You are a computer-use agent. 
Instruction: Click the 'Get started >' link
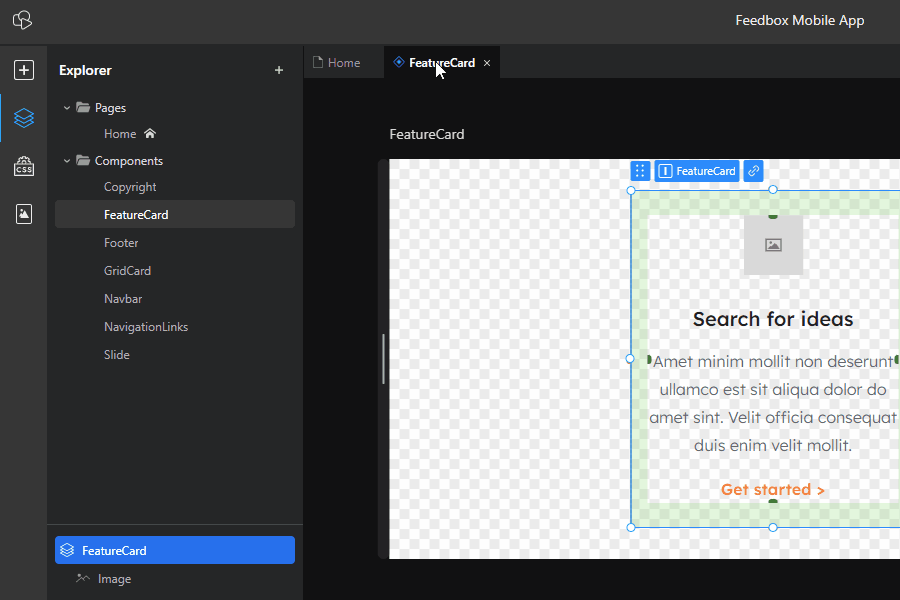[x=773, y=490]
